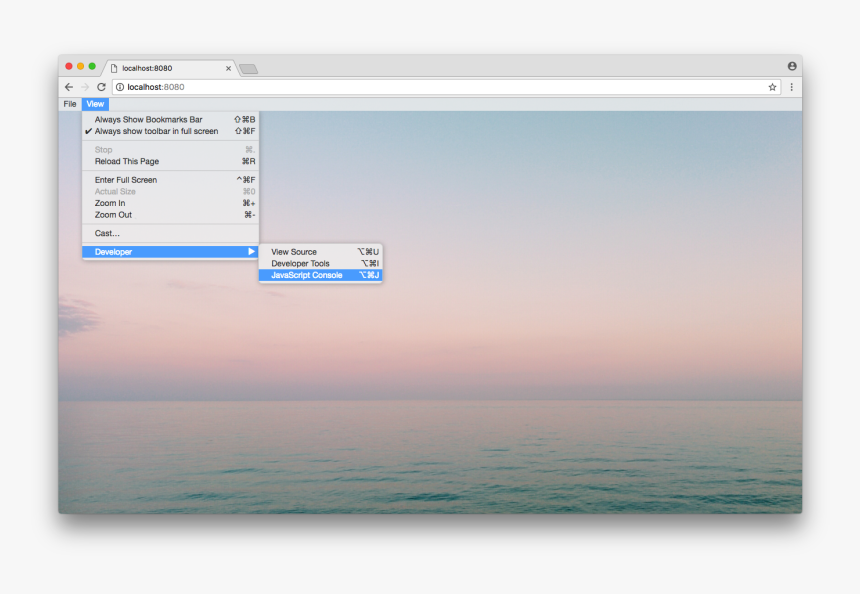Image resolution: width=860 pixels, height=594 pixels.
Task: Open site information via the circled-i icon
Action: [119, 87]
